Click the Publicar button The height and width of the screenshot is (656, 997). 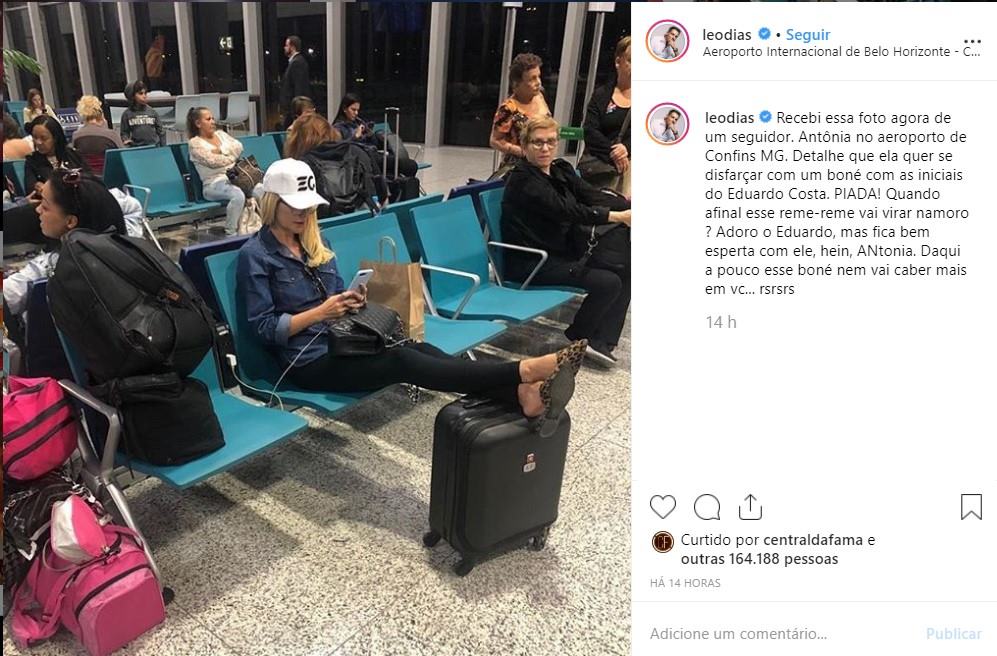click(953, 634)
